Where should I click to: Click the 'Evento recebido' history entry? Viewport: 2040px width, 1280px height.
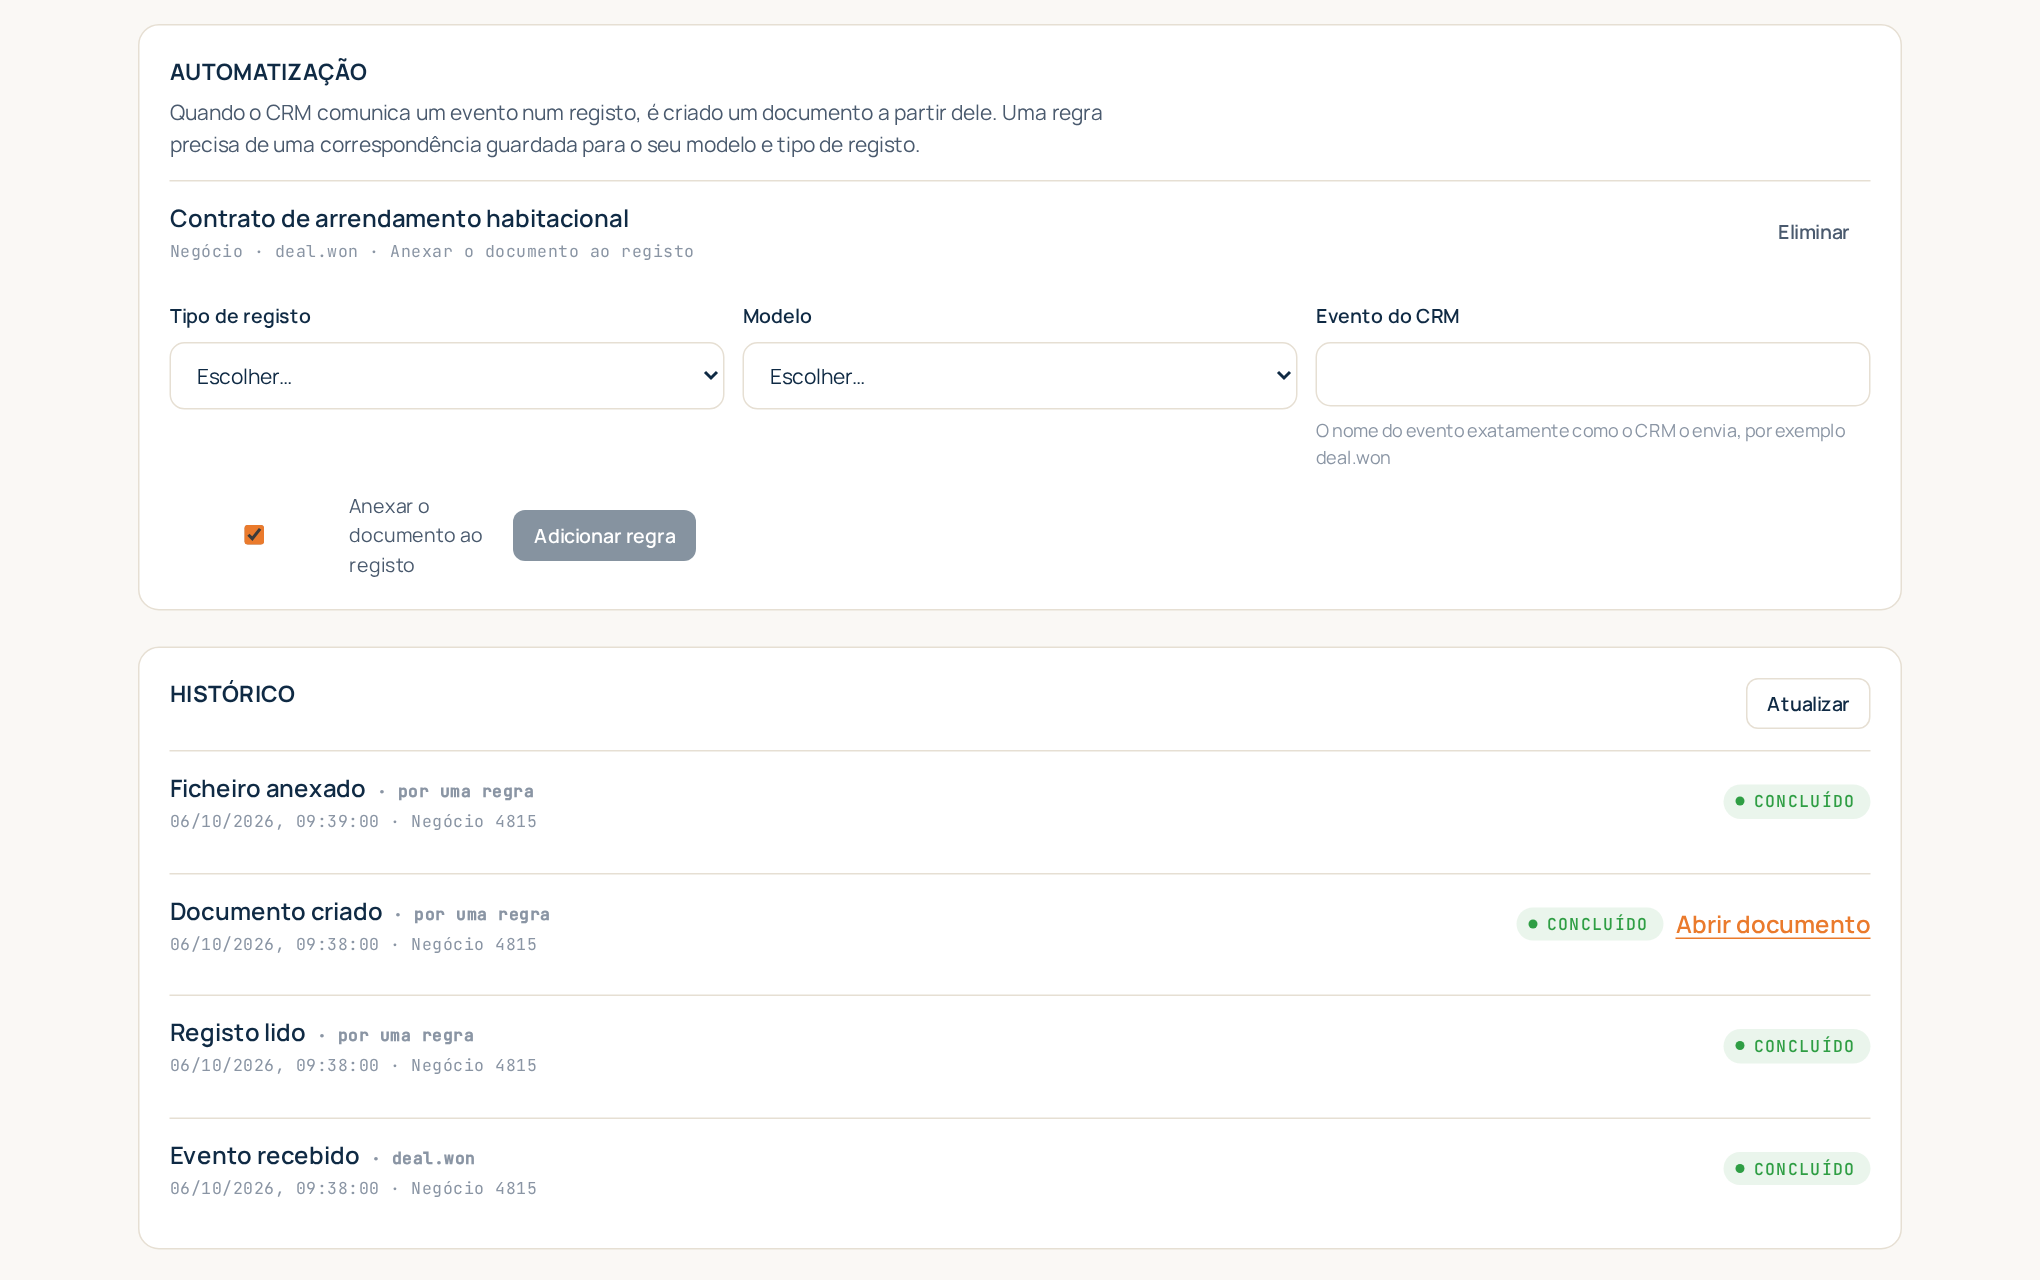1020,1170
